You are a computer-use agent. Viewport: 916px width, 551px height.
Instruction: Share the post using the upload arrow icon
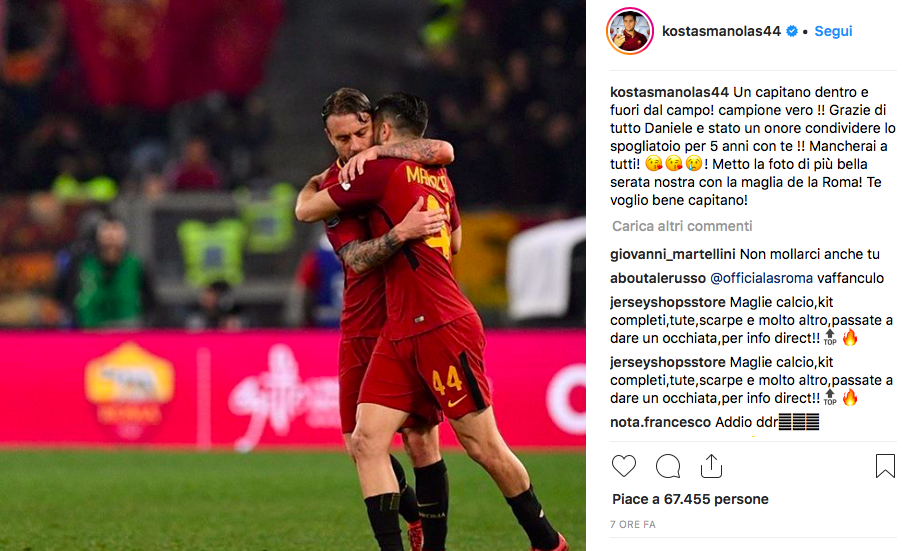pos(711,466)
